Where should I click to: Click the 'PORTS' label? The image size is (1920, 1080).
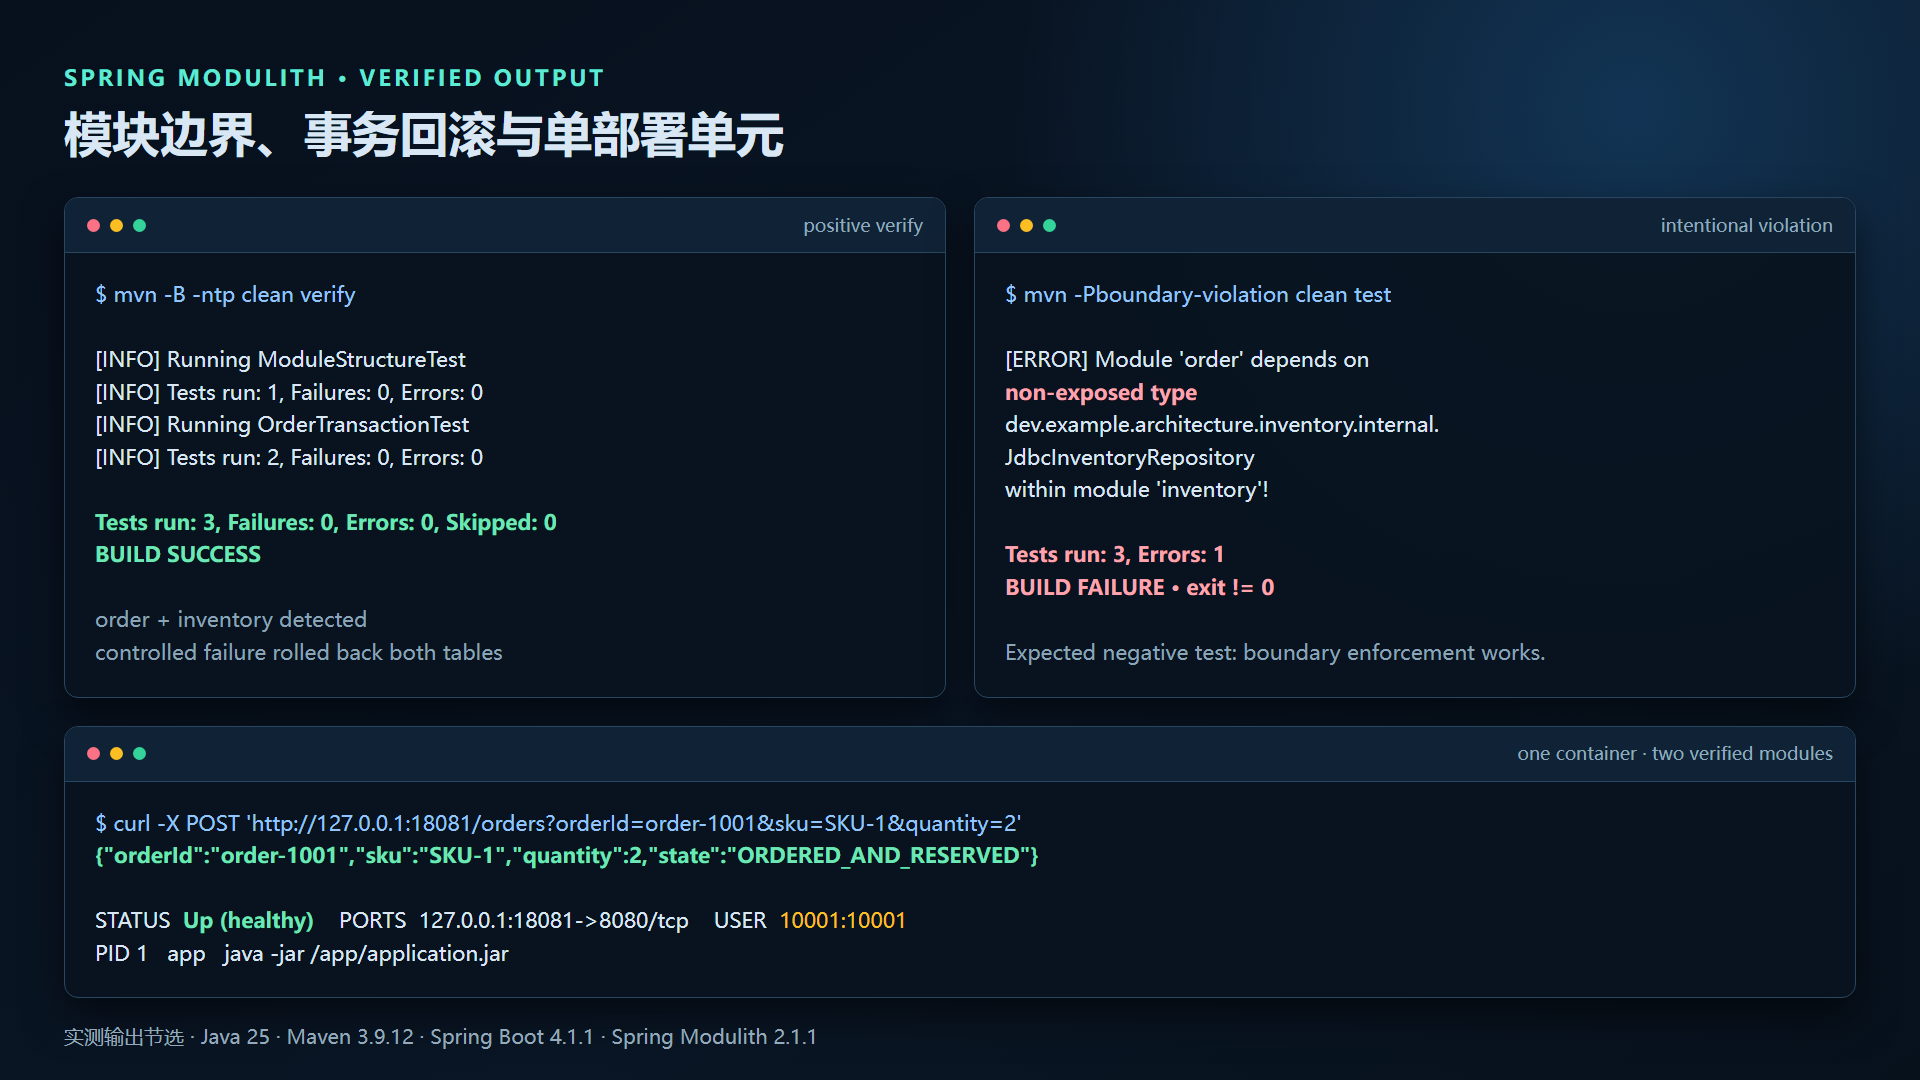[373, 921]
